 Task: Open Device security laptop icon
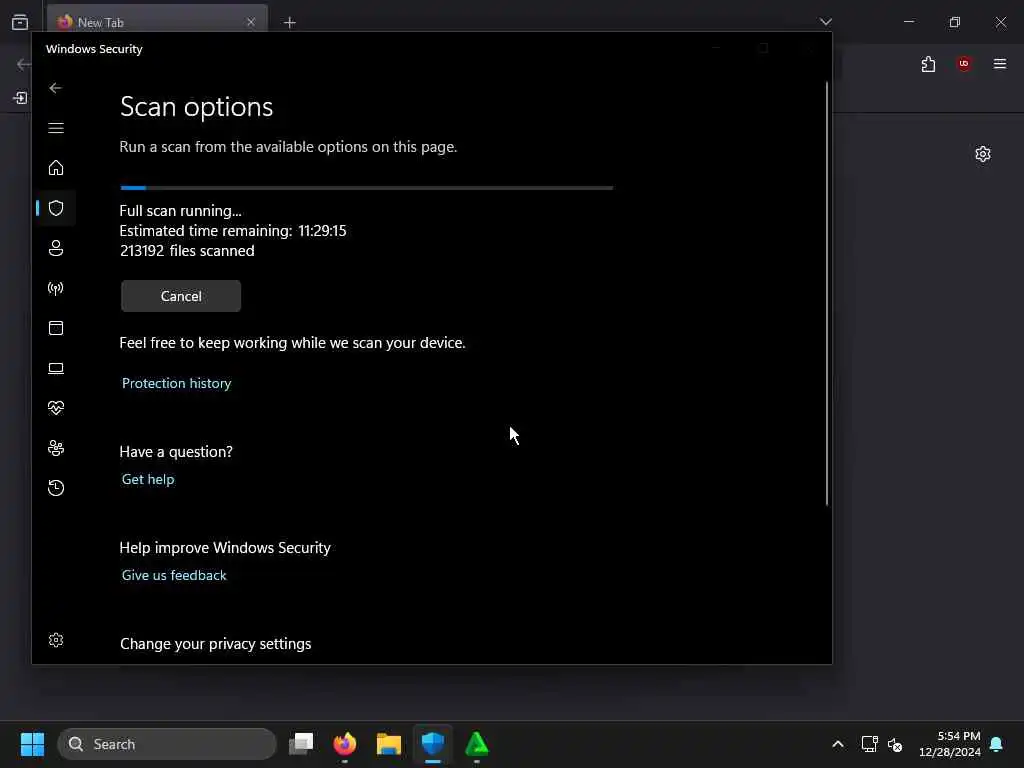[x=56, y=368]
